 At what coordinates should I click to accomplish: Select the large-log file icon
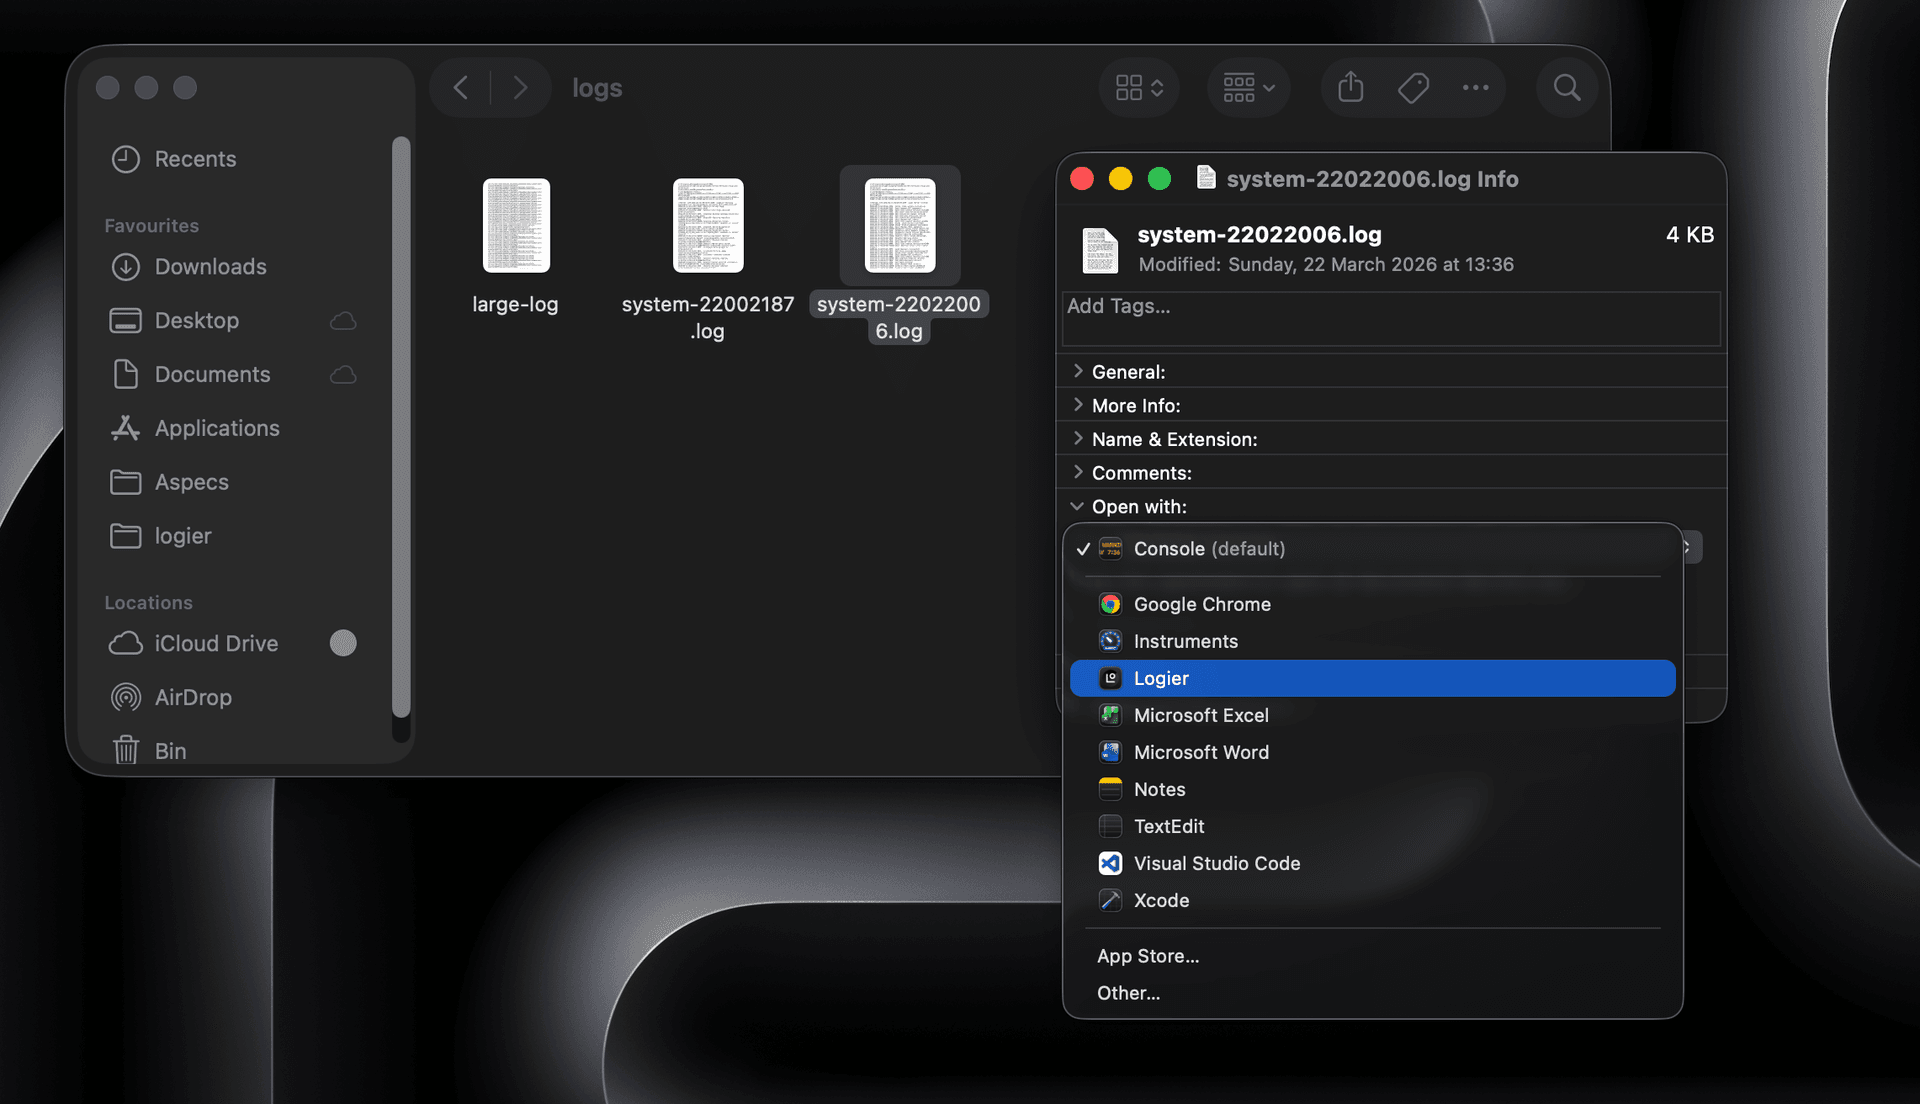pos(516,226)
